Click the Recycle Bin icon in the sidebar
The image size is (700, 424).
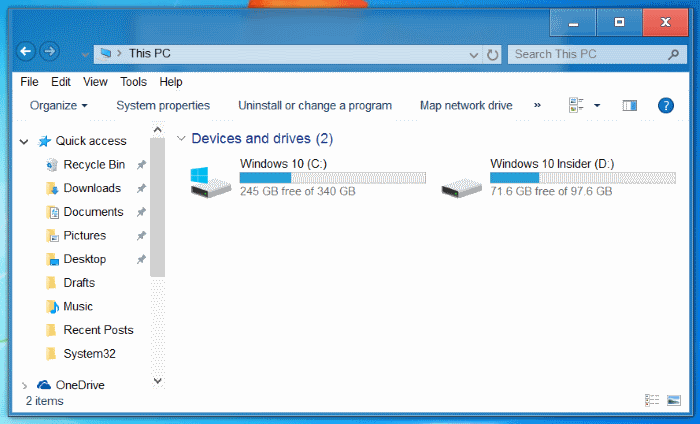click(x=52, y=165)
